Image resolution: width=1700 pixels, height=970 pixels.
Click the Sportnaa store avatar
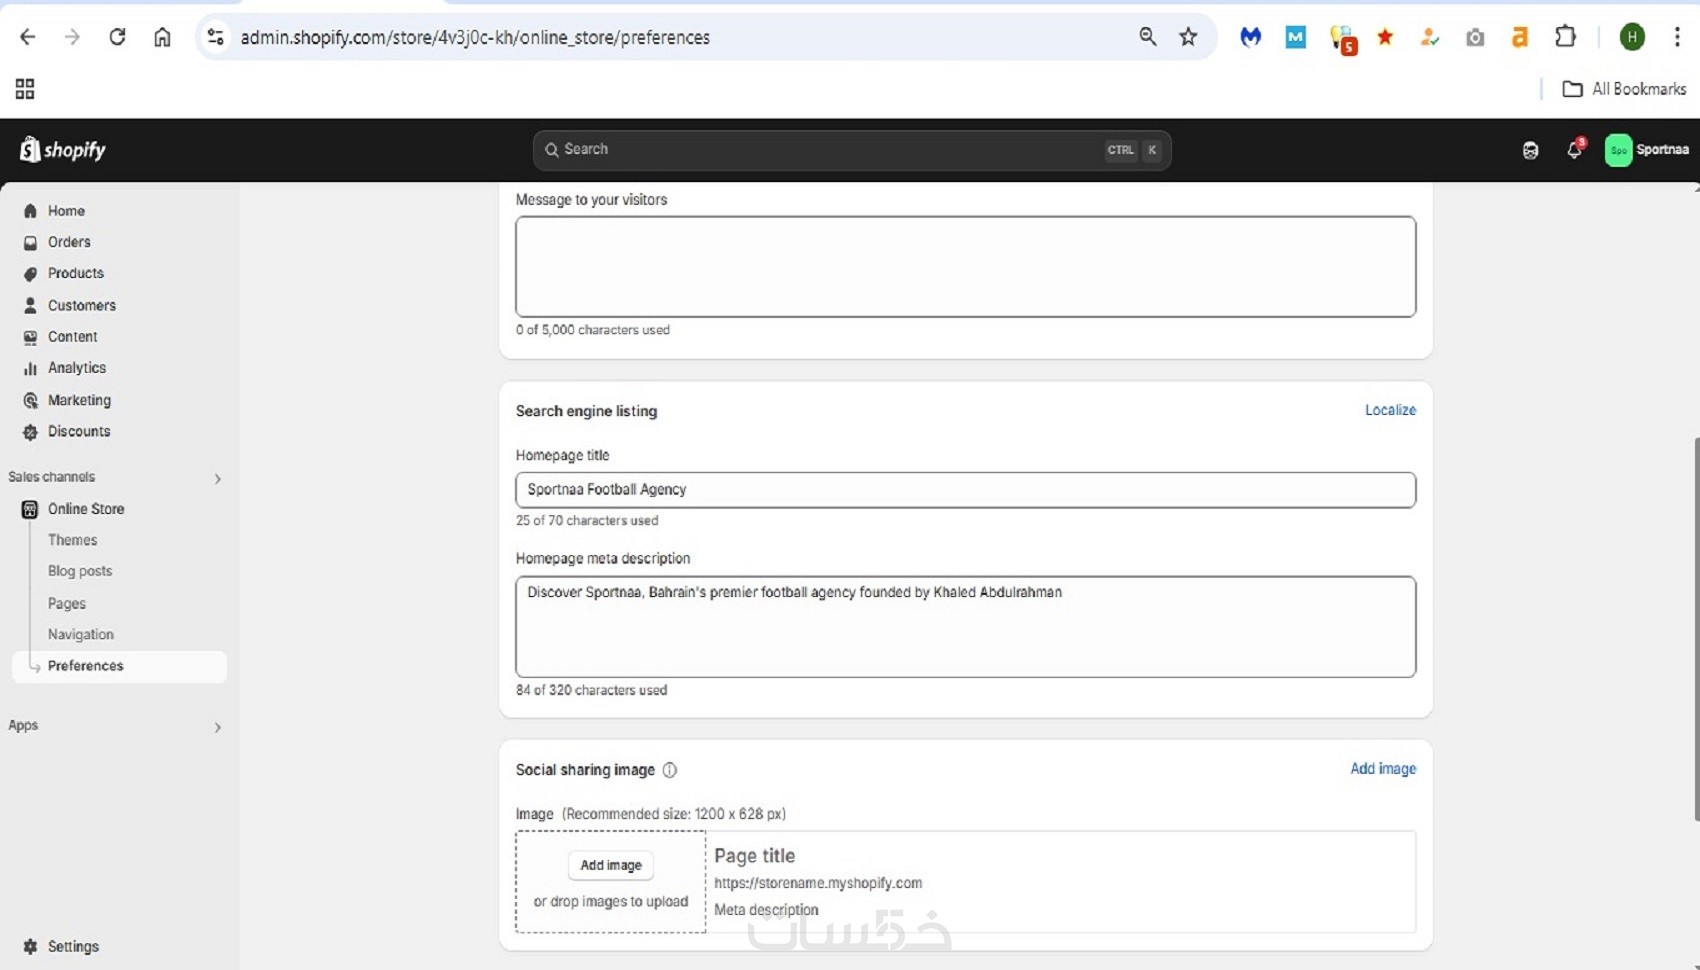pyautogui.click(x=1618, y=150)
